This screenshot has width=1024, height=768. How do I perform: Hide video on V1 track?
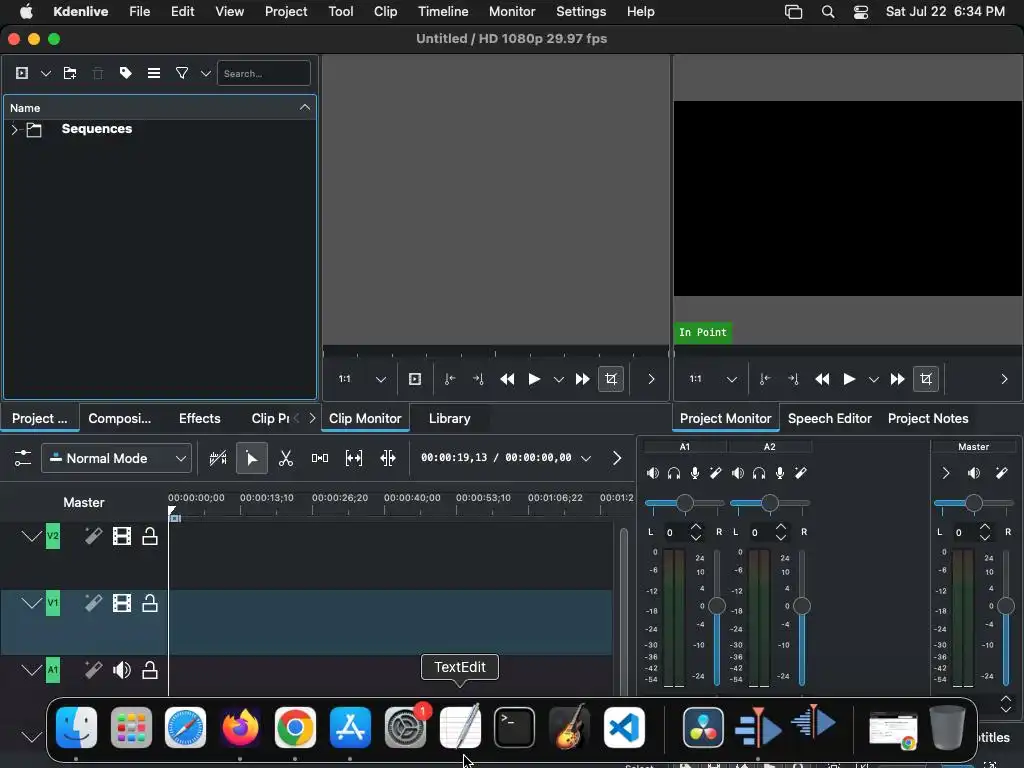point(121,603)
